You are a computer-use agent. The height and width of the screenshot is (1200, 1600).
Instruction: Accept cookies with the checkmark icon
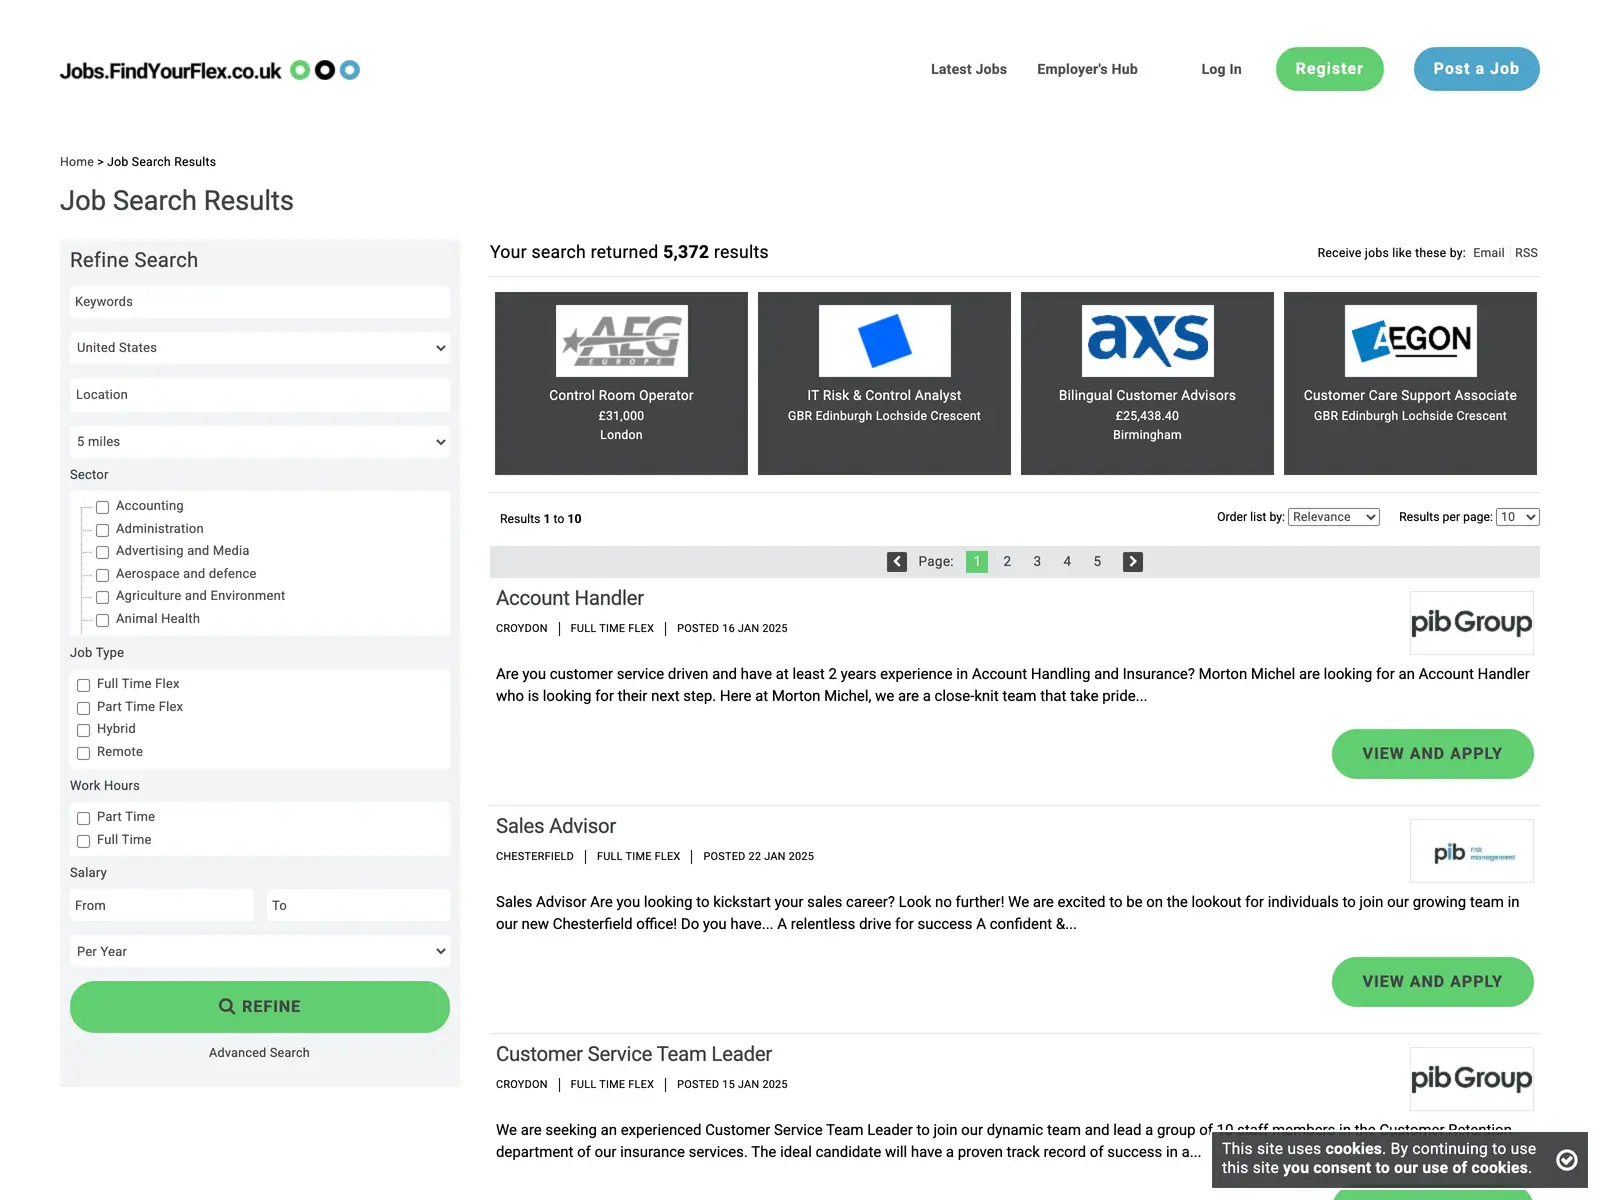(1567, 1159)
